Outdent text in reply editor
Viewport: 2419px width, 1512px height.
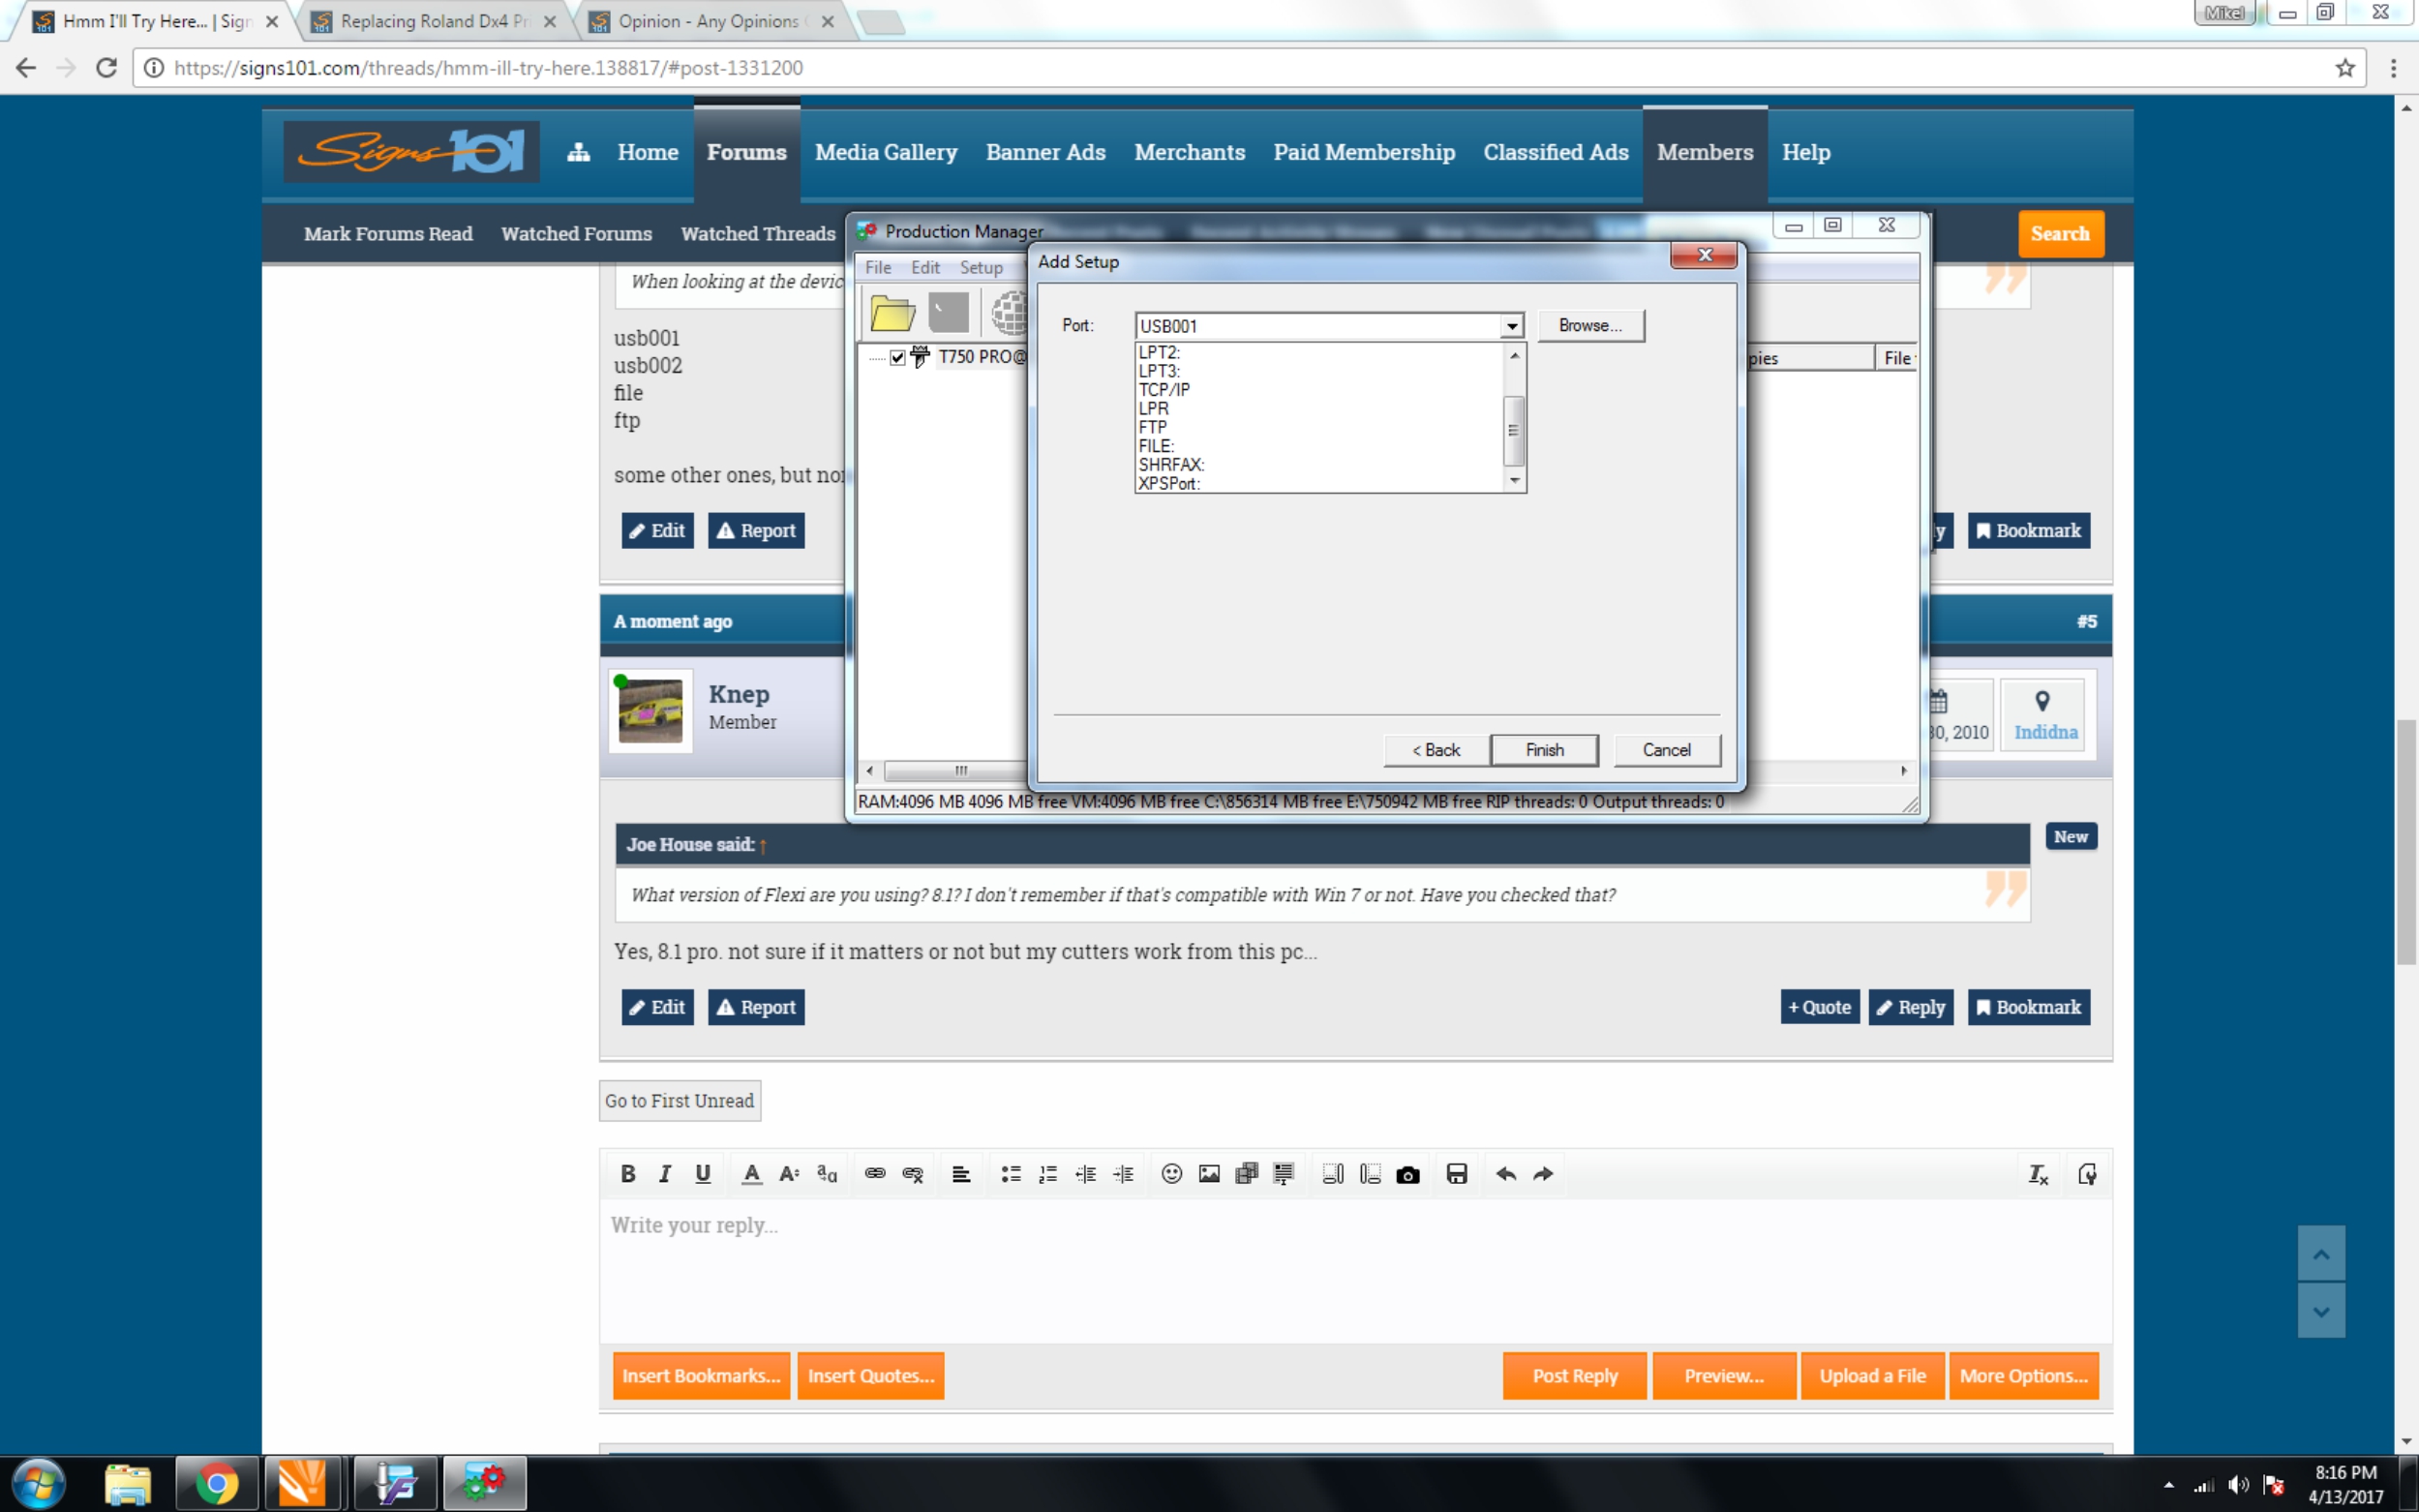pyautogui.click(x=1086, y=1173)
